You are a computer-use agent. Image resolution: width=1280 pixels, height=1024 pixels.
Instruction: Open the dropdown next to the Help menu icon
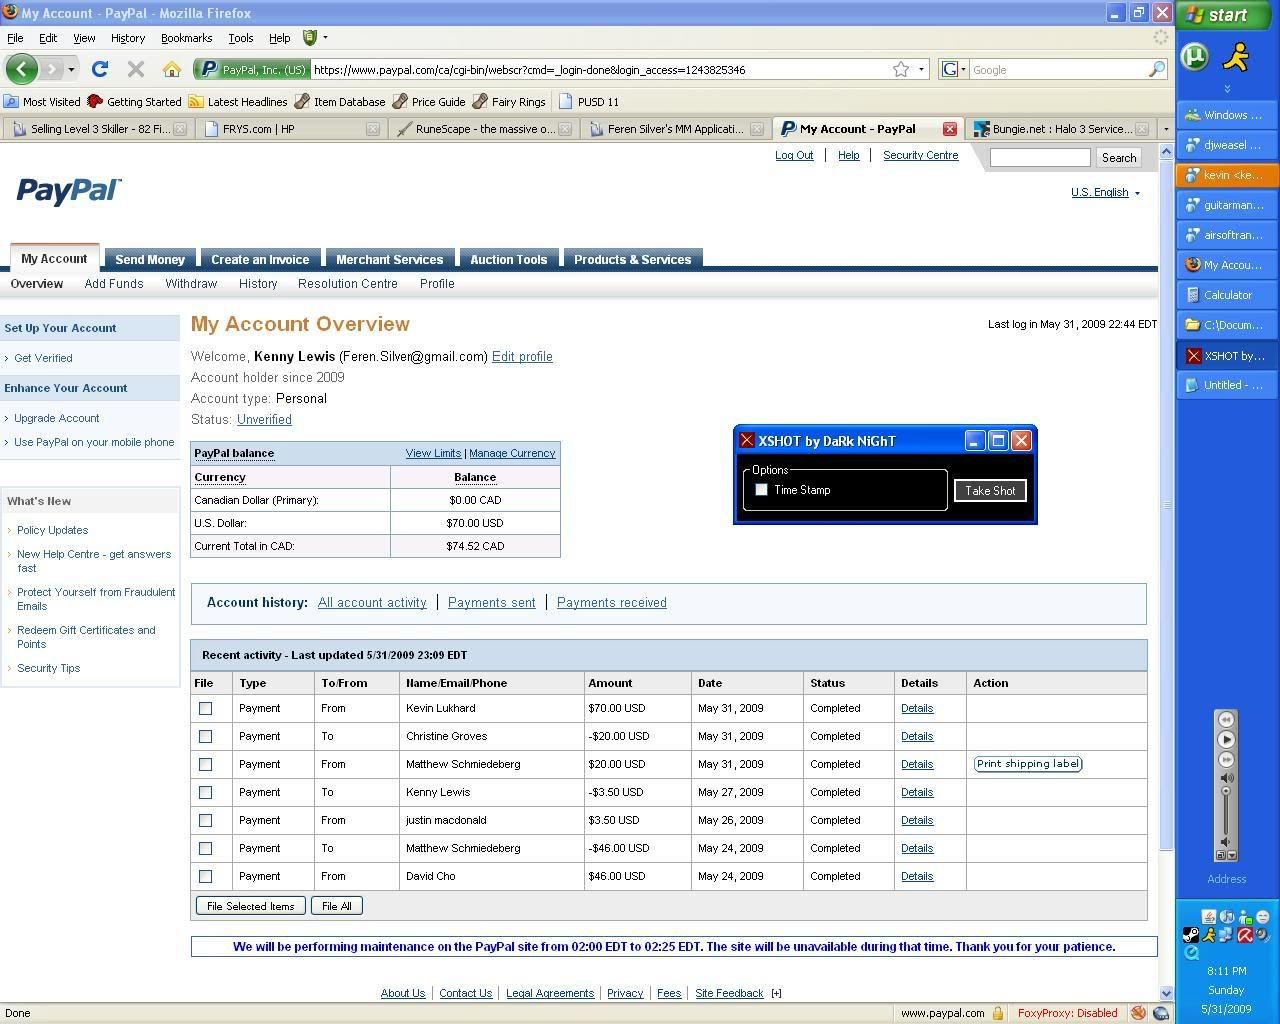coord(325,38)
